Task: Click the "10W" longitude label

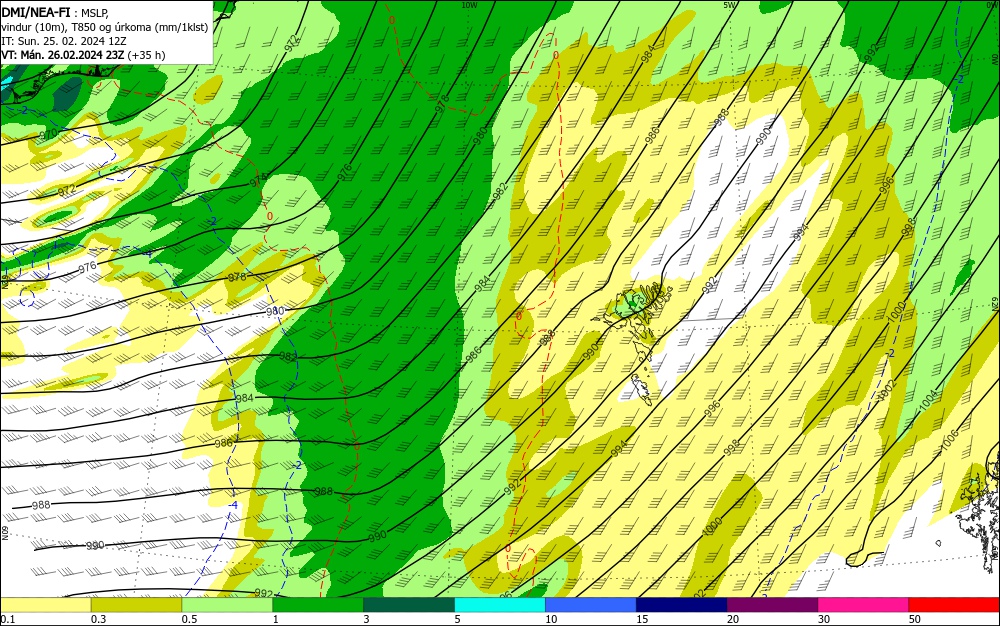Action: click(469, 5)
